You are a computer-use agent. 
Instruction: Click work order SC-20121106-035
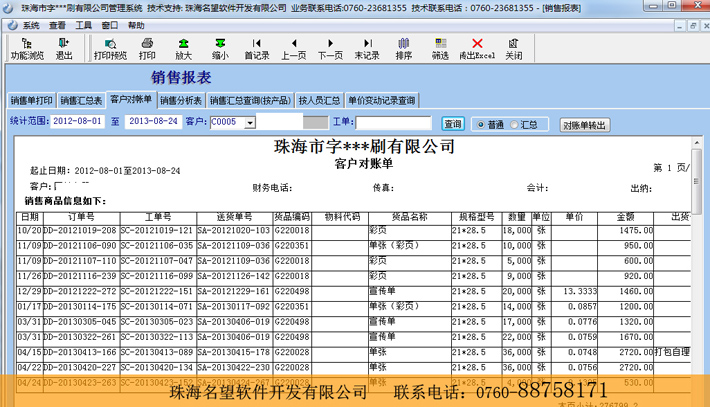pos(157,246)
